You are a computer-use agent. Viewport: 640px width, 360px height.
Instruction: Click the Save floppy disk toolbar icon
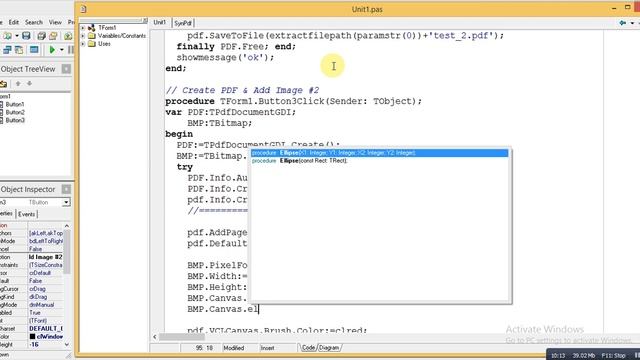tap(26, 36)
